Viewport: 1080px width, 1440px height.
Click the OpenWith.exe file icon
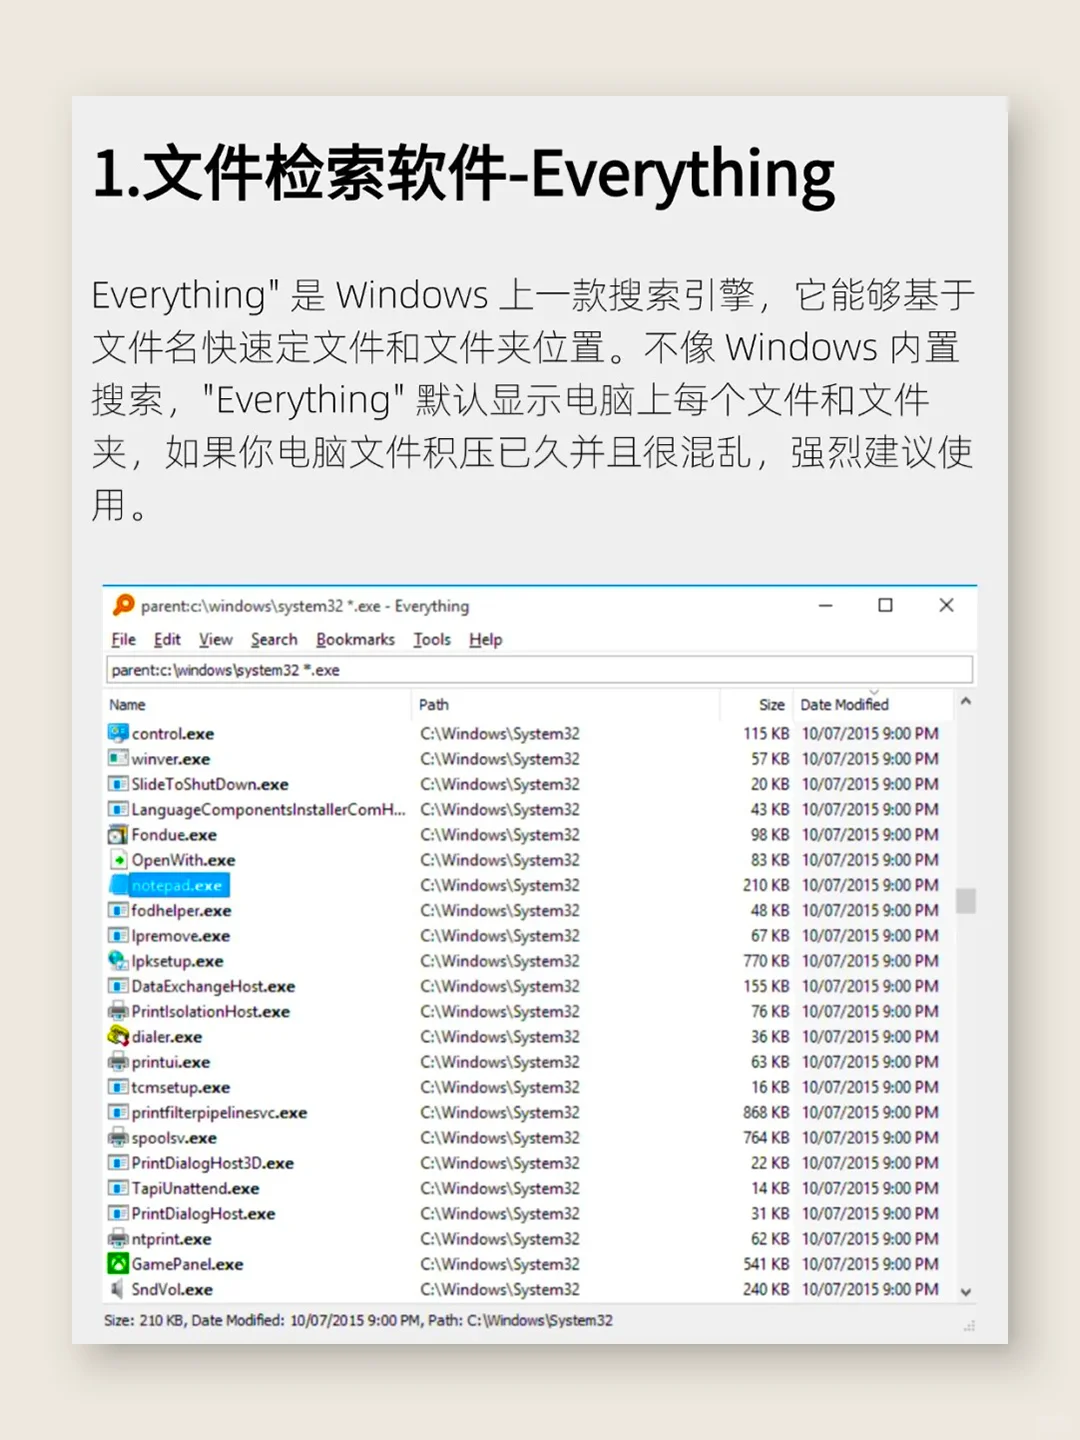(x=118, y=859)
